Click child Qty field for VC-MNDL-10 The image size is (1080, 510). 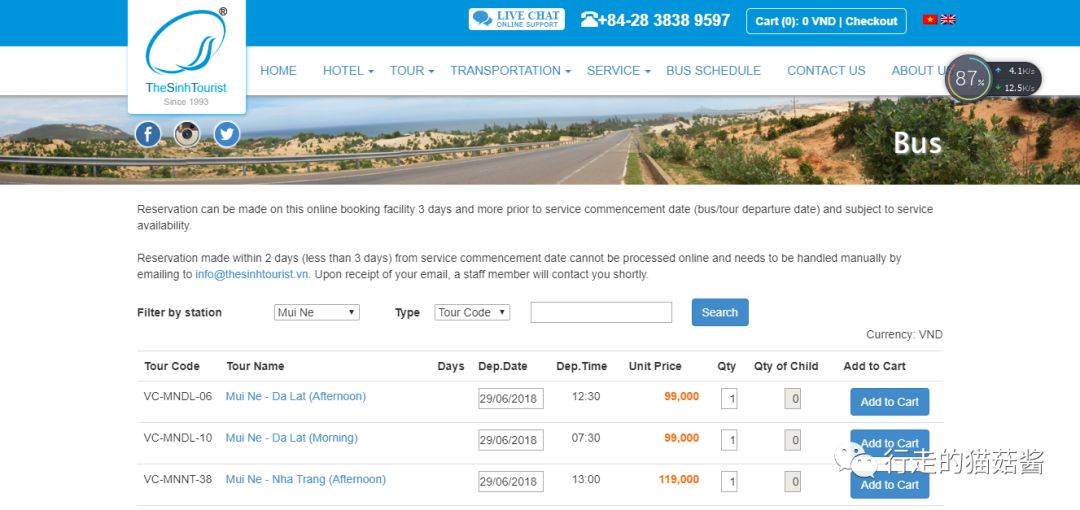pyautogui.click(x=792, y=440)
